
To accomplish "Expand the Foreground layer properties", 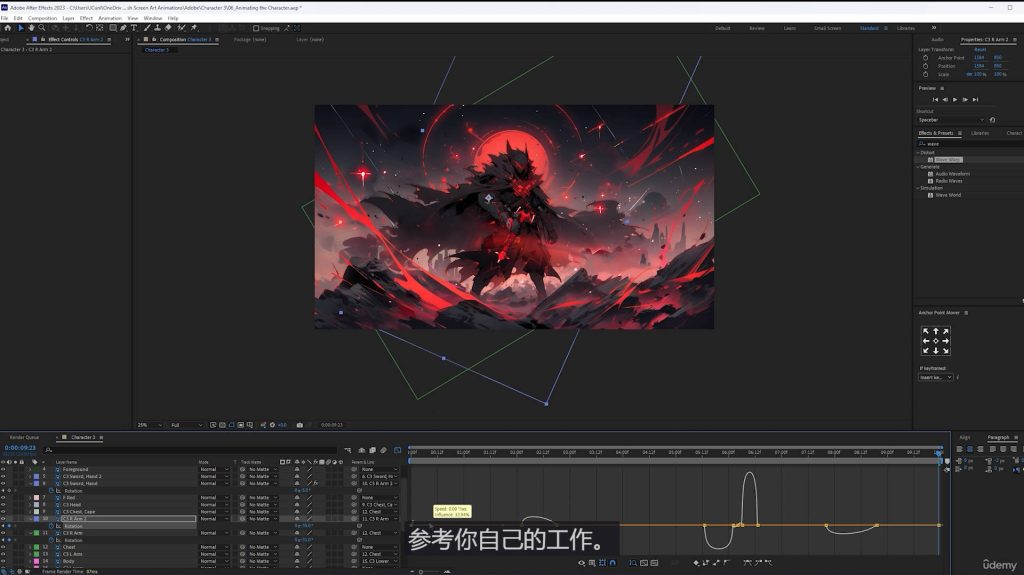I will [30, 469].
